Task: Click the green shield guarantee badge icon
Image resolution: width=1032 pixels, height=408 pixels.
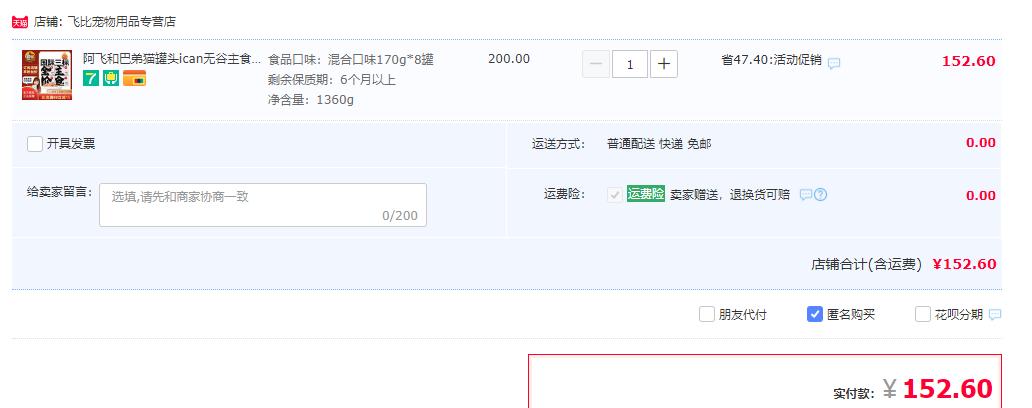Action: point(111,79)
